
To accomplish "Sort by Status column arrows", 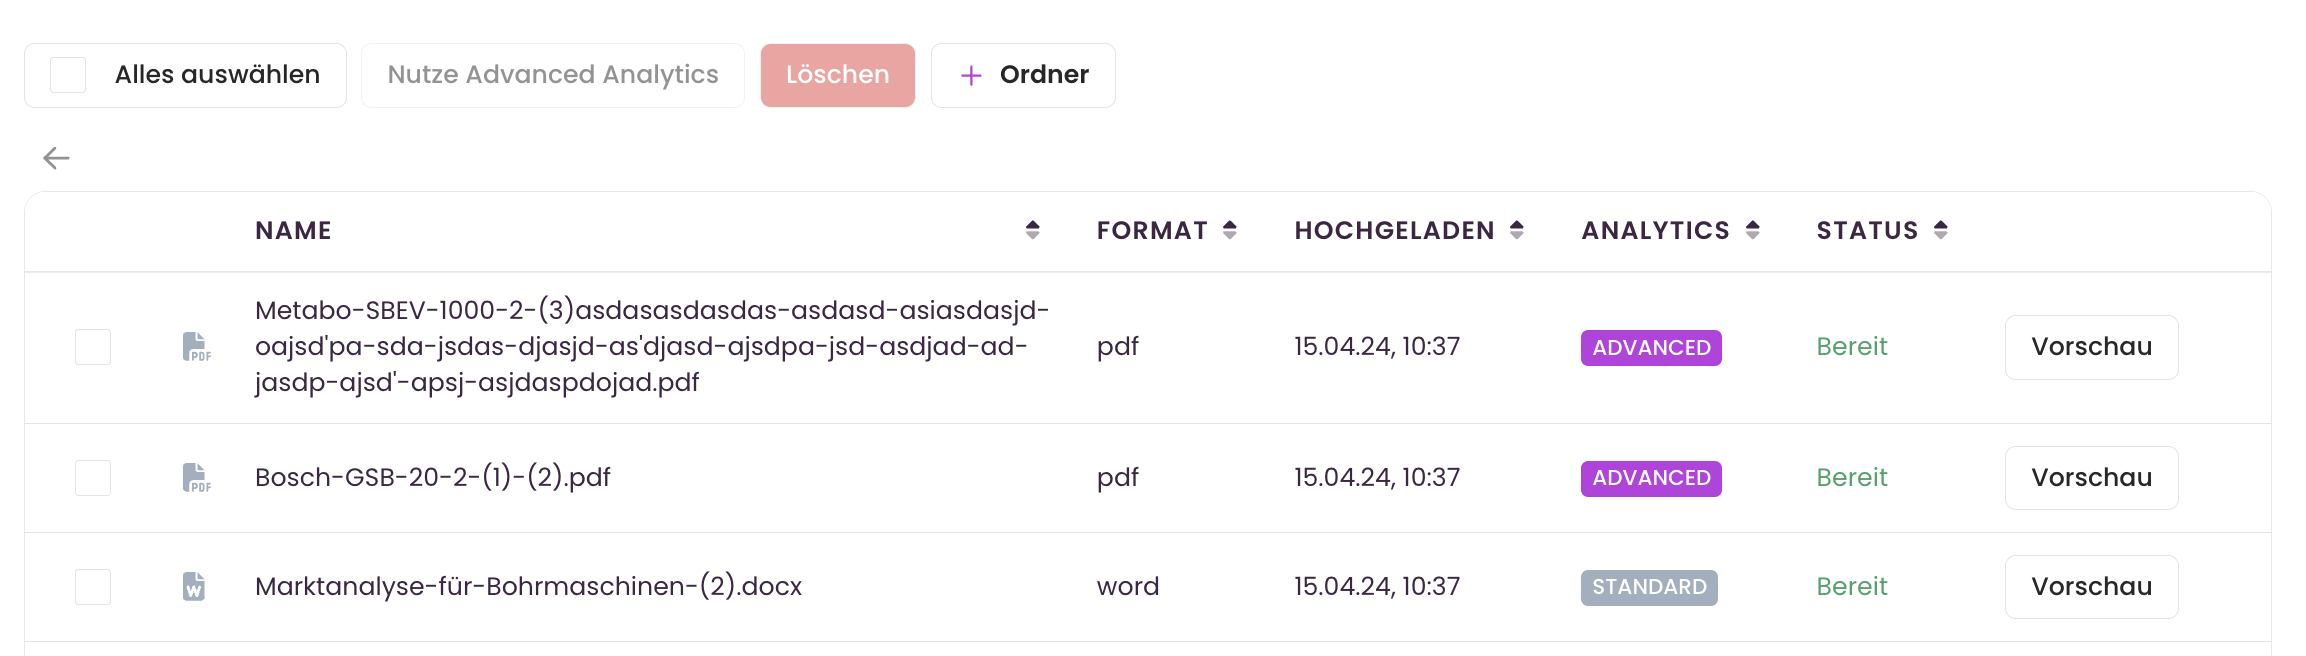I will pyautogui.click(x=1940, y=230).
